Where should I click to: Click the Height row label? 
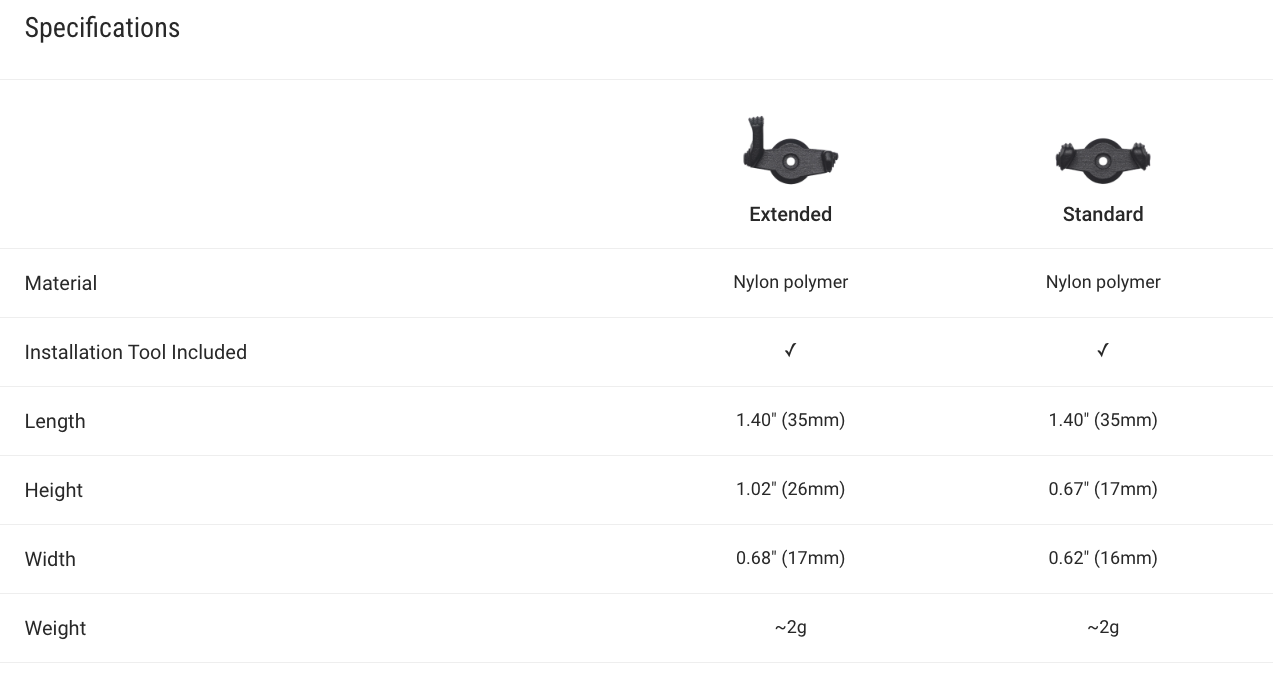[54, 490]
